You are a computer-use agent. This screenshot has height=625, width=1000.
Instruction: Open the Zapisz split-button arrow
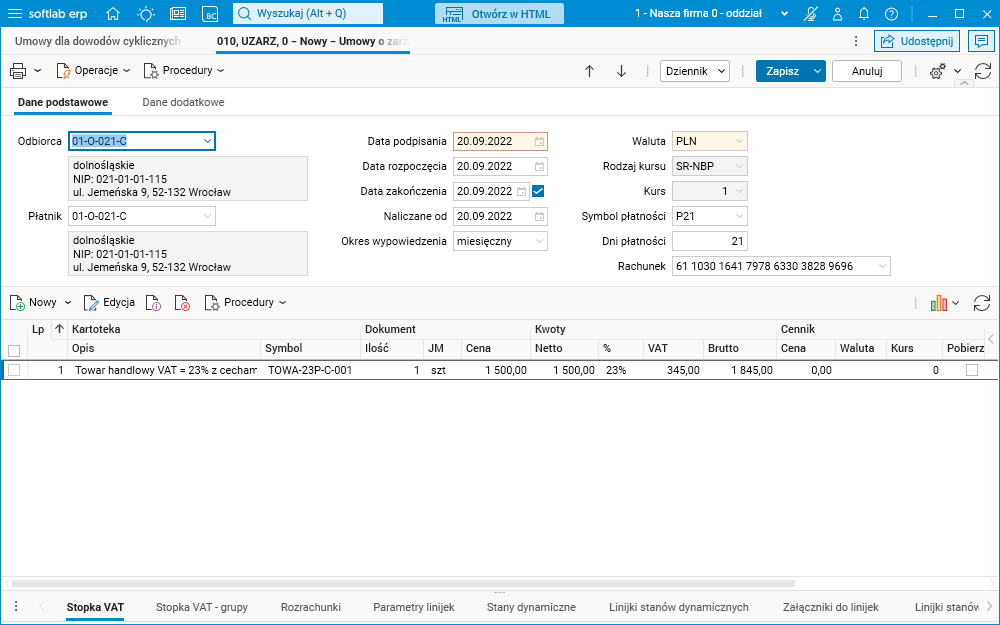click(x=817, y=71)
